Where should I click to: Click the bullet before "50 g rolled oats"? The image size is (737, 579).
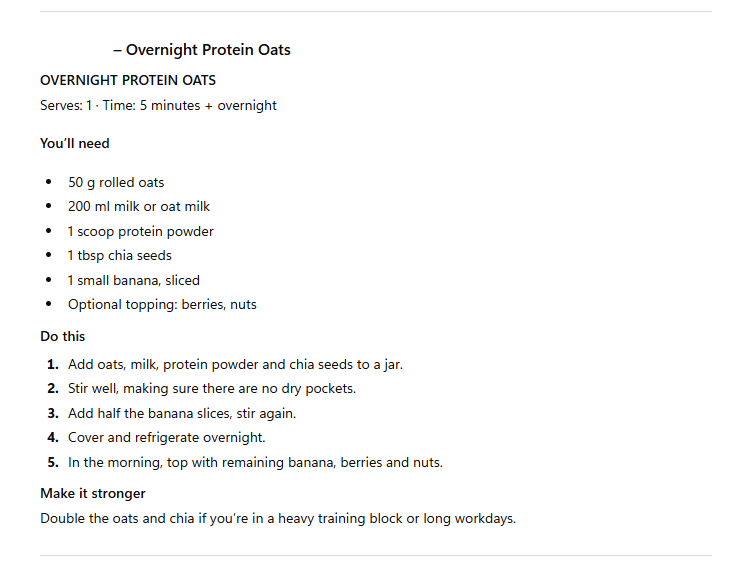coord(49,182)
